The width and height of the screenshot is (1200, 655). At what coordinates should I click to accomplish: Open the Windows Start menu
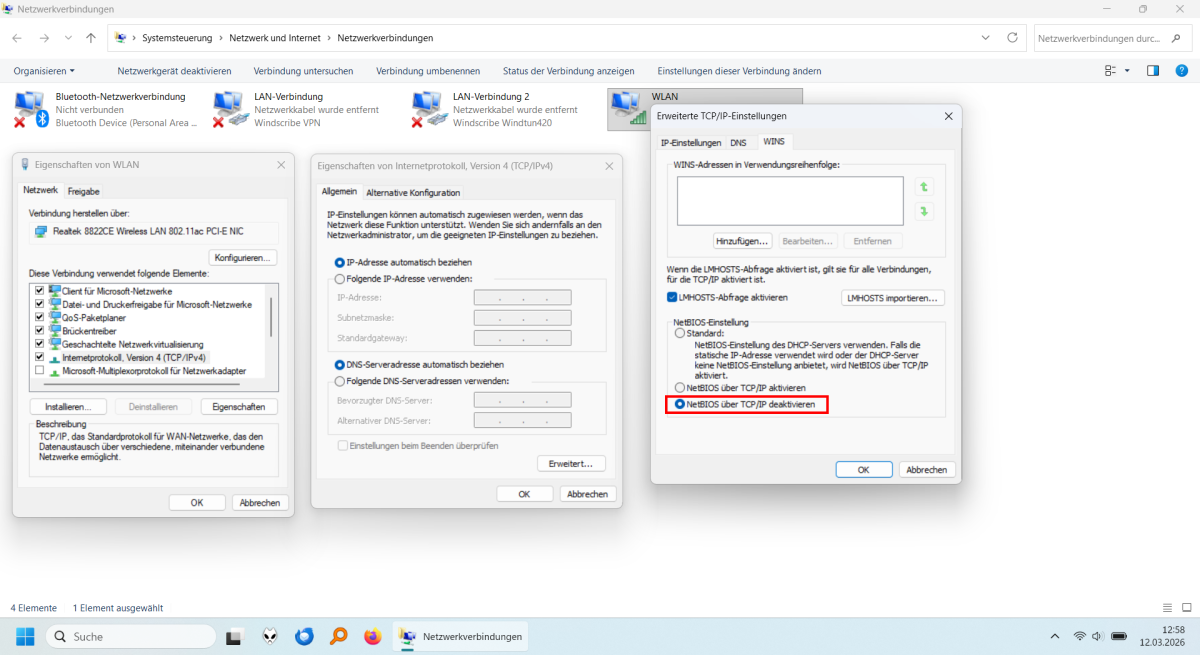[x=25, y=636]
